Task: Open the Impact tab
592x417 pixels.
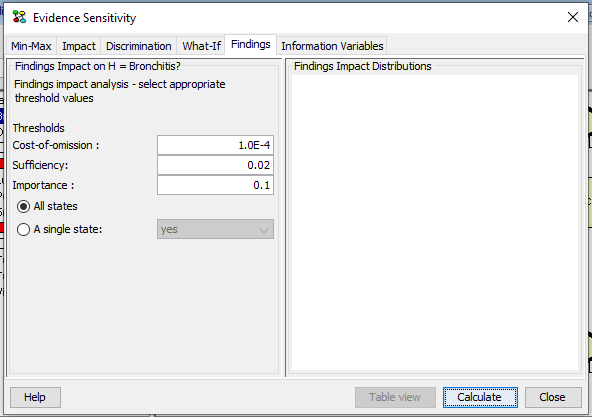Action: (x=79, y=46)
